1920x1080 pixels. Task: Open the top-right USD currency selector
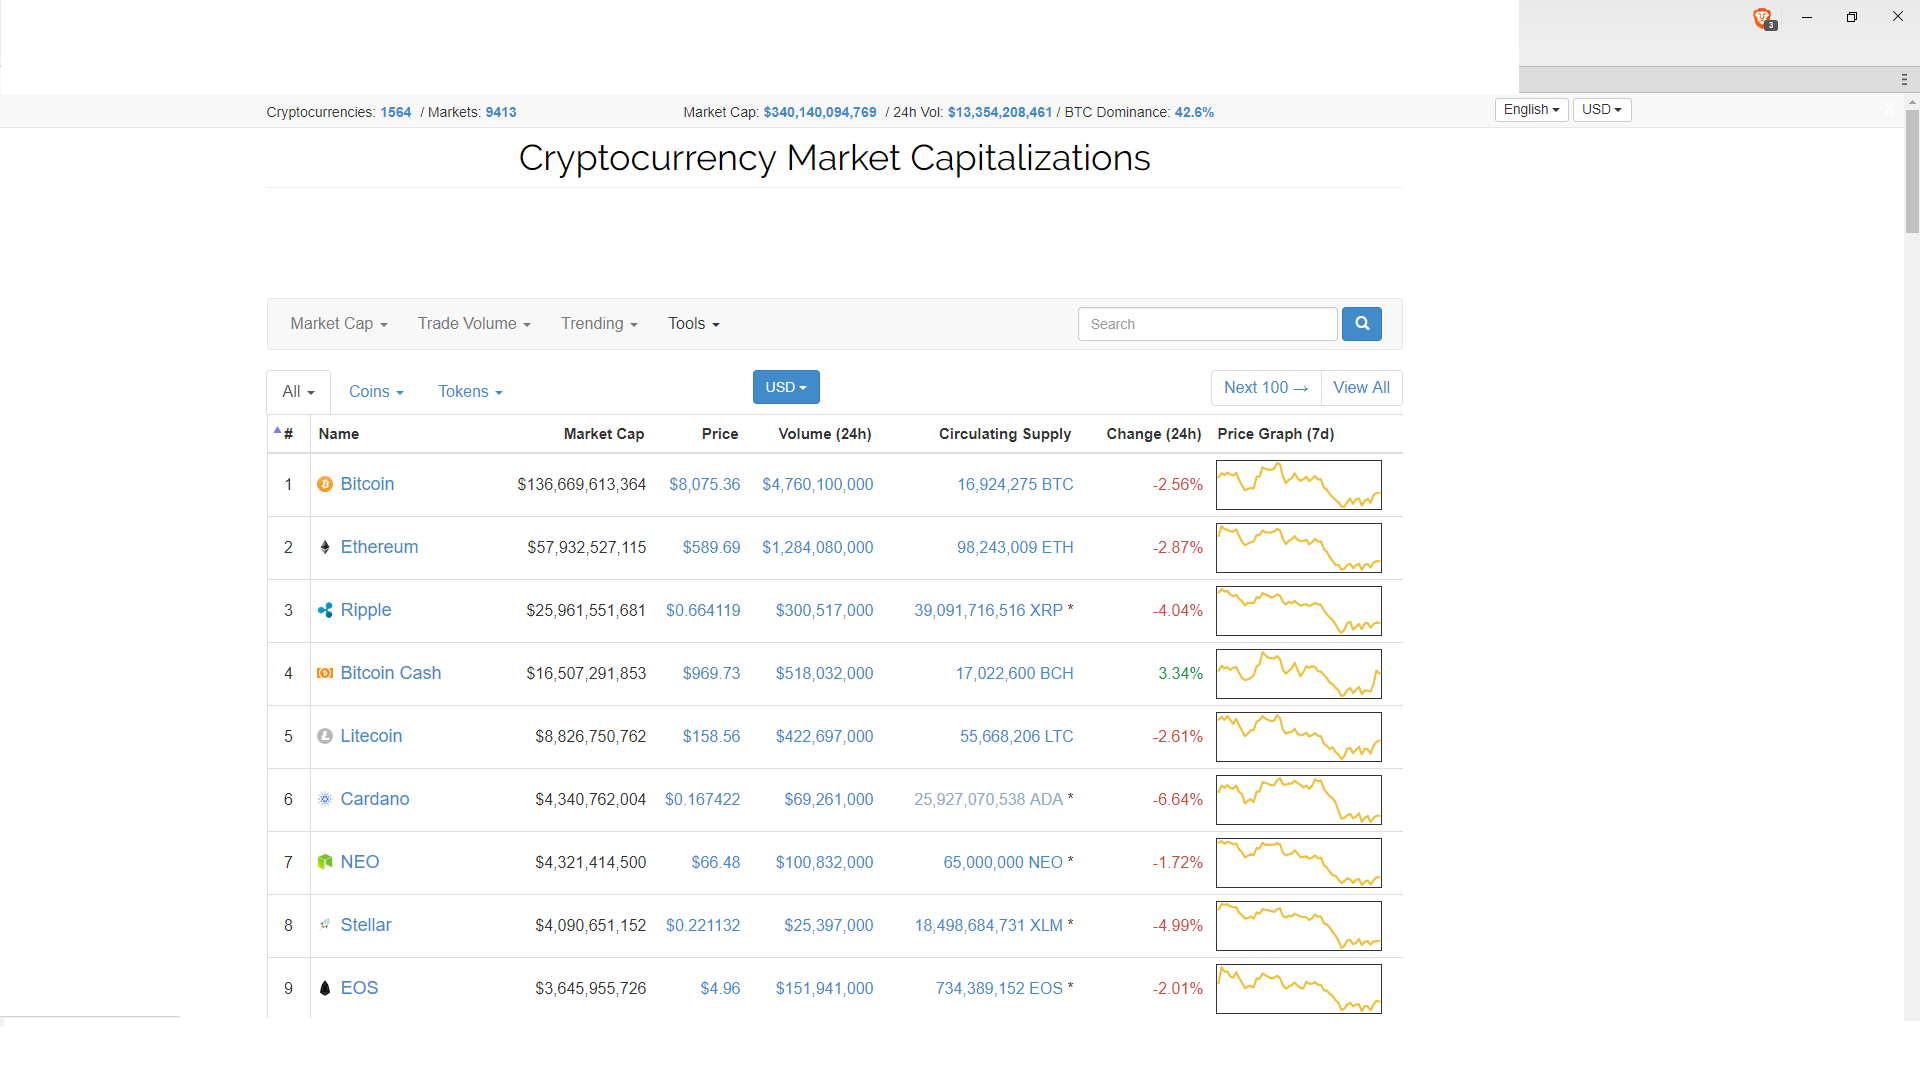click(x=1602, y=110)
